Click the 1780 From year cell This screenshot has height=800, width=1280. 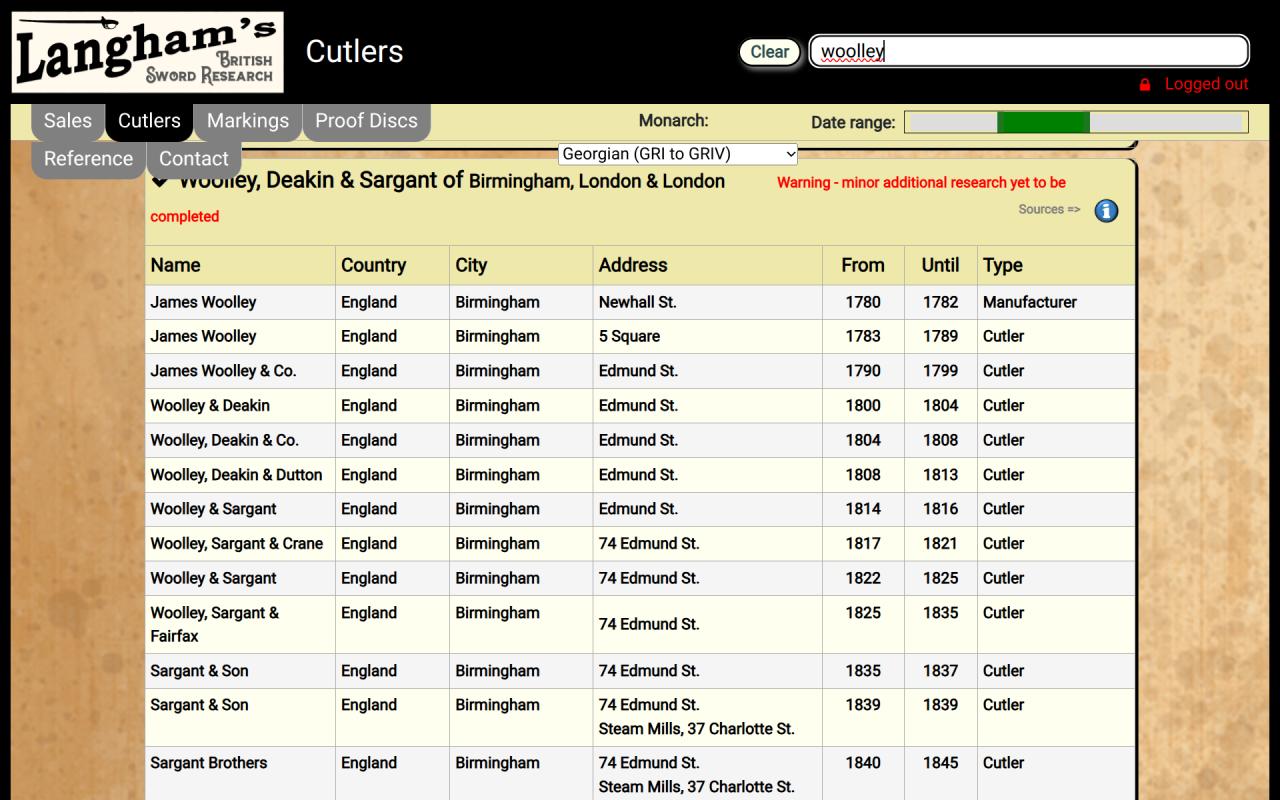(863, 302)
